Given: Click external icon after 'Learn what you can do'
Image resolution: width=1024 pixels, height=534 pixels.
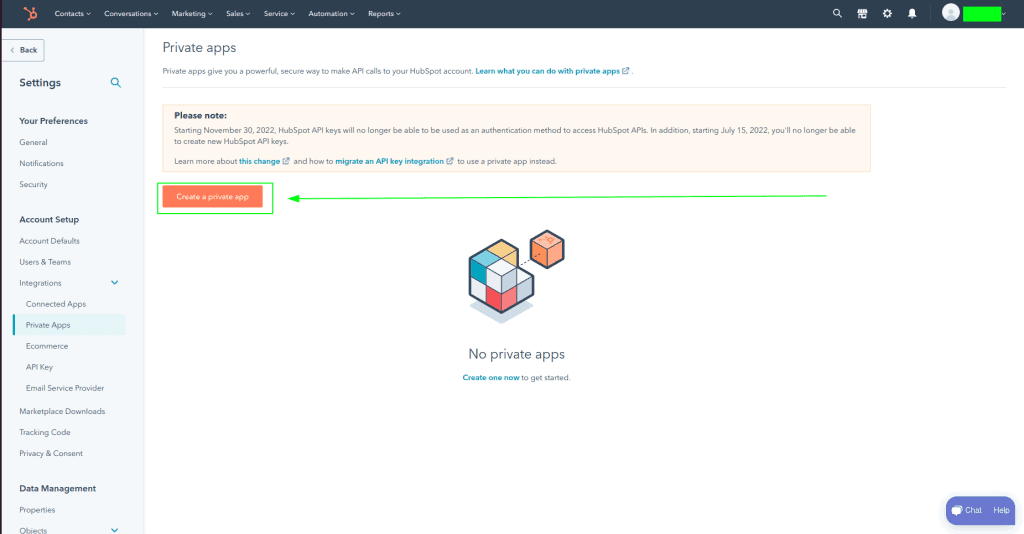Looking at the screenshot, I should click(x=626, y=71).
